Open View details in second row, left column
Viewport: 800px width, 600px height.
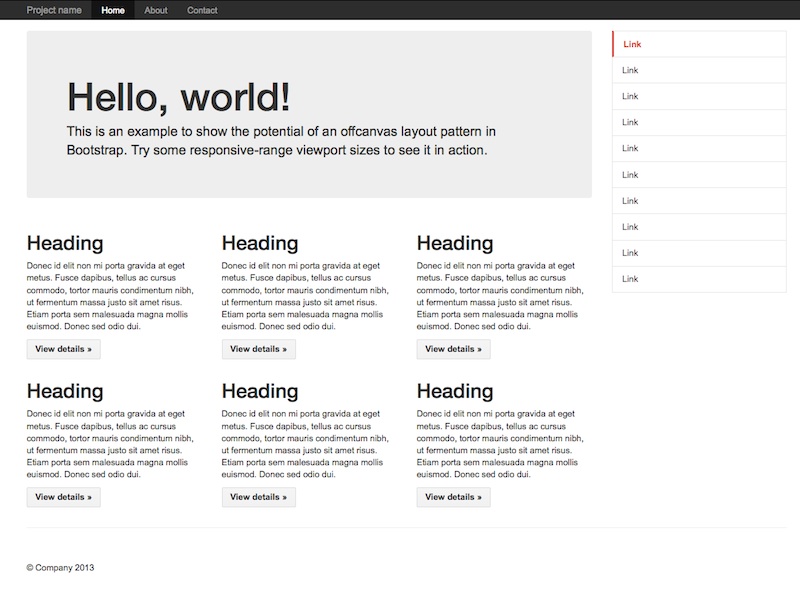pos(63,497)
